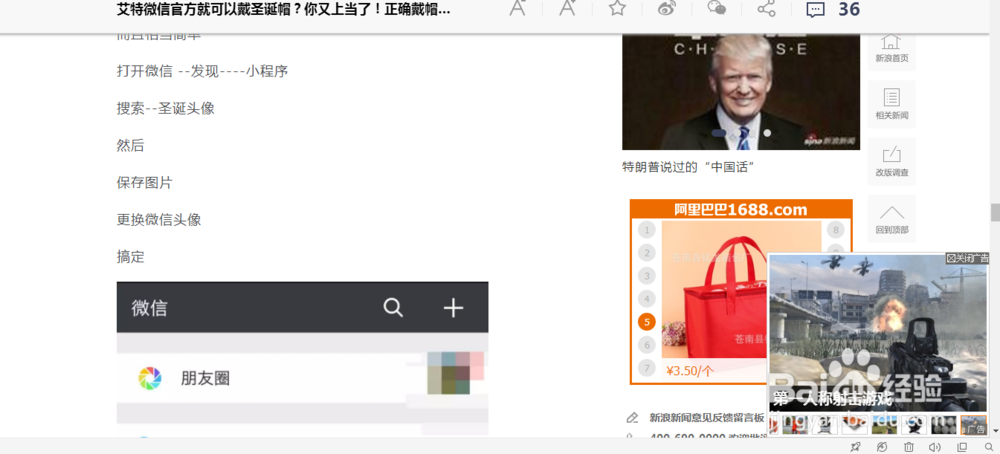Screen dimensions: 1000x454
Task: Select item 7 in Alibaba ad
Action: coord(647,368)
